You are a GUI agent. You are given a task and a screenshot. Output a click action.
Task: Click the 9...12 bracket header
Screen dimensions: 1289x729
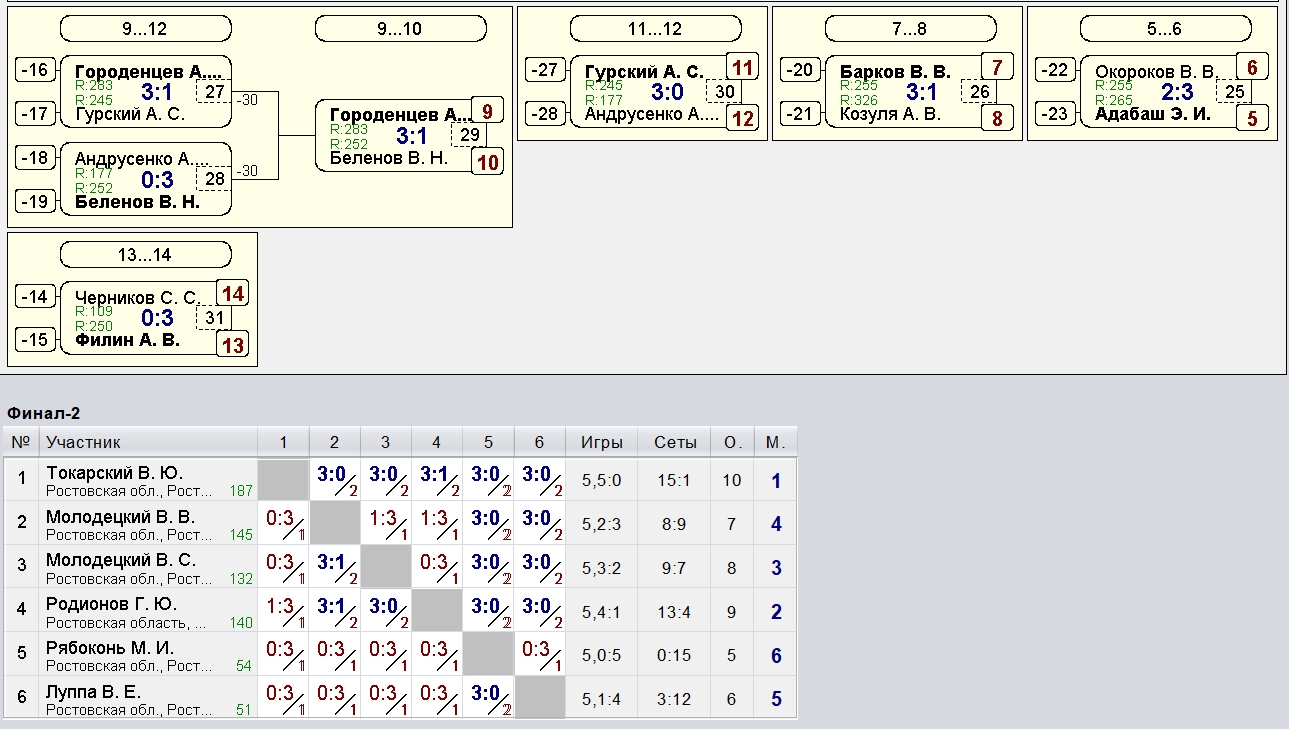tap(146, 29)
